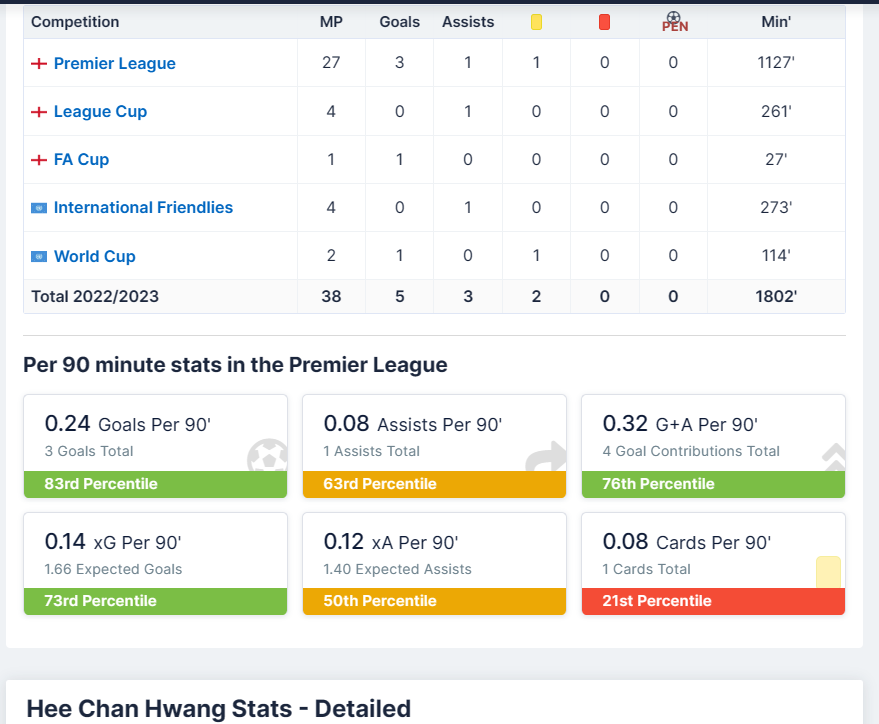Click the yellow card column header icon

tap(536, 22)
